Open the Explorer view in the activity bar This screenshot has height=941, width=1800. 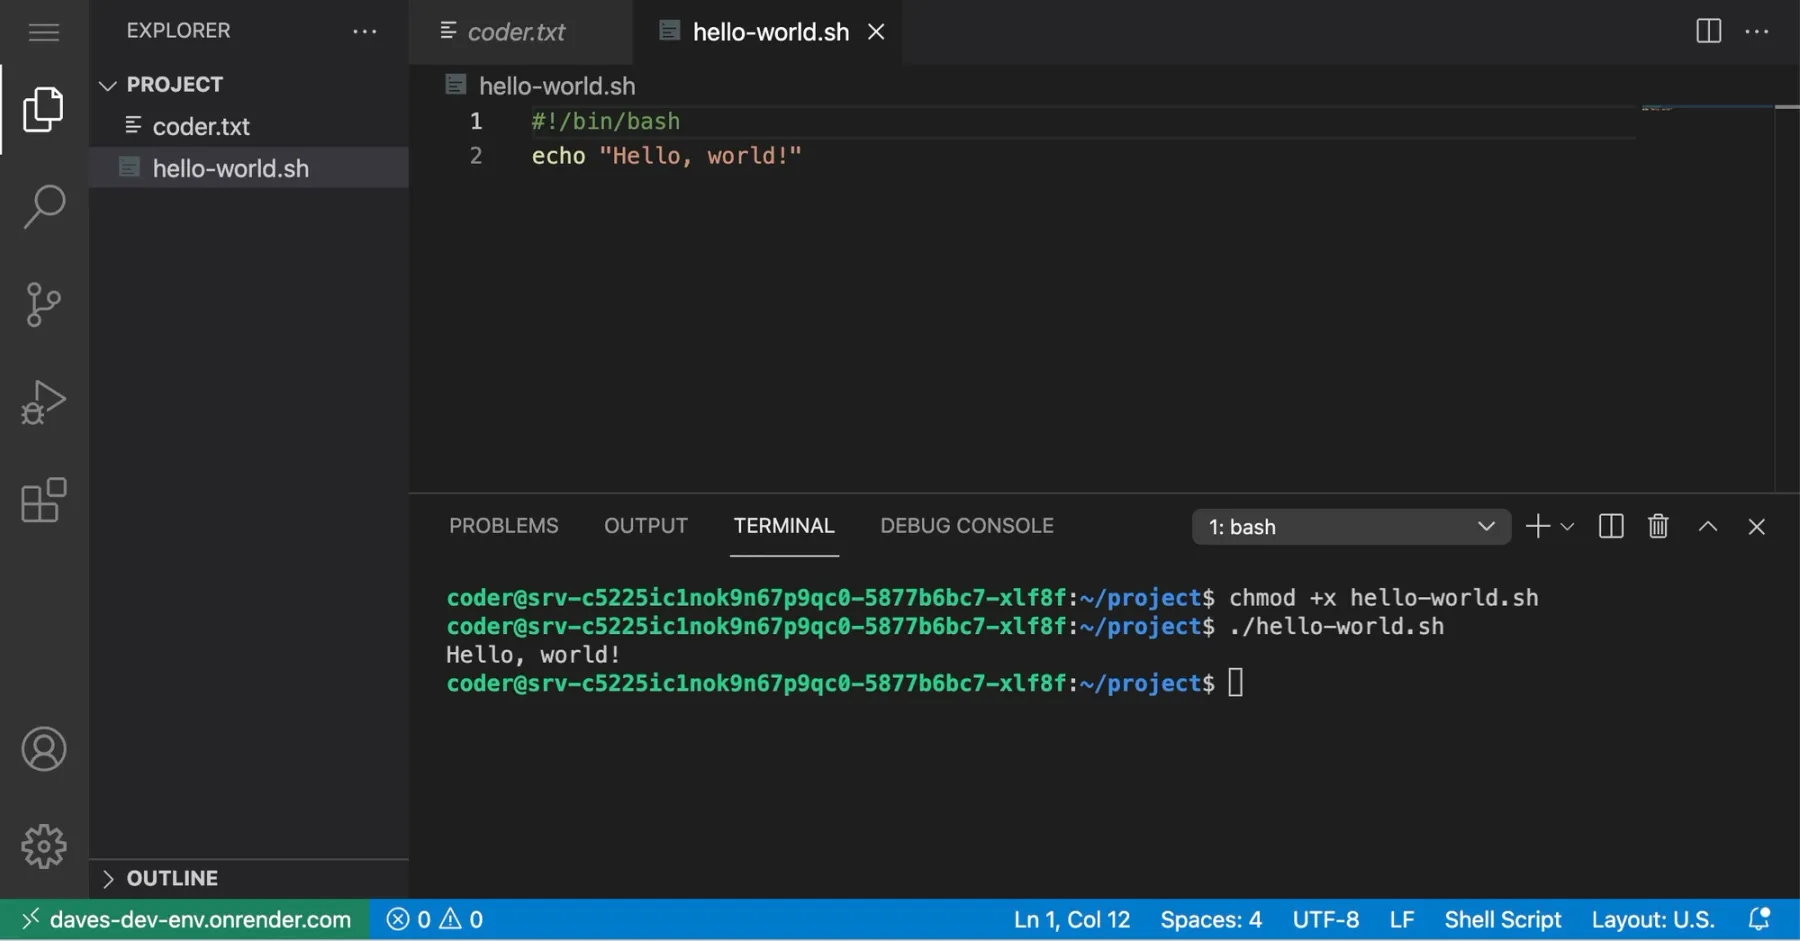(43, 109)
